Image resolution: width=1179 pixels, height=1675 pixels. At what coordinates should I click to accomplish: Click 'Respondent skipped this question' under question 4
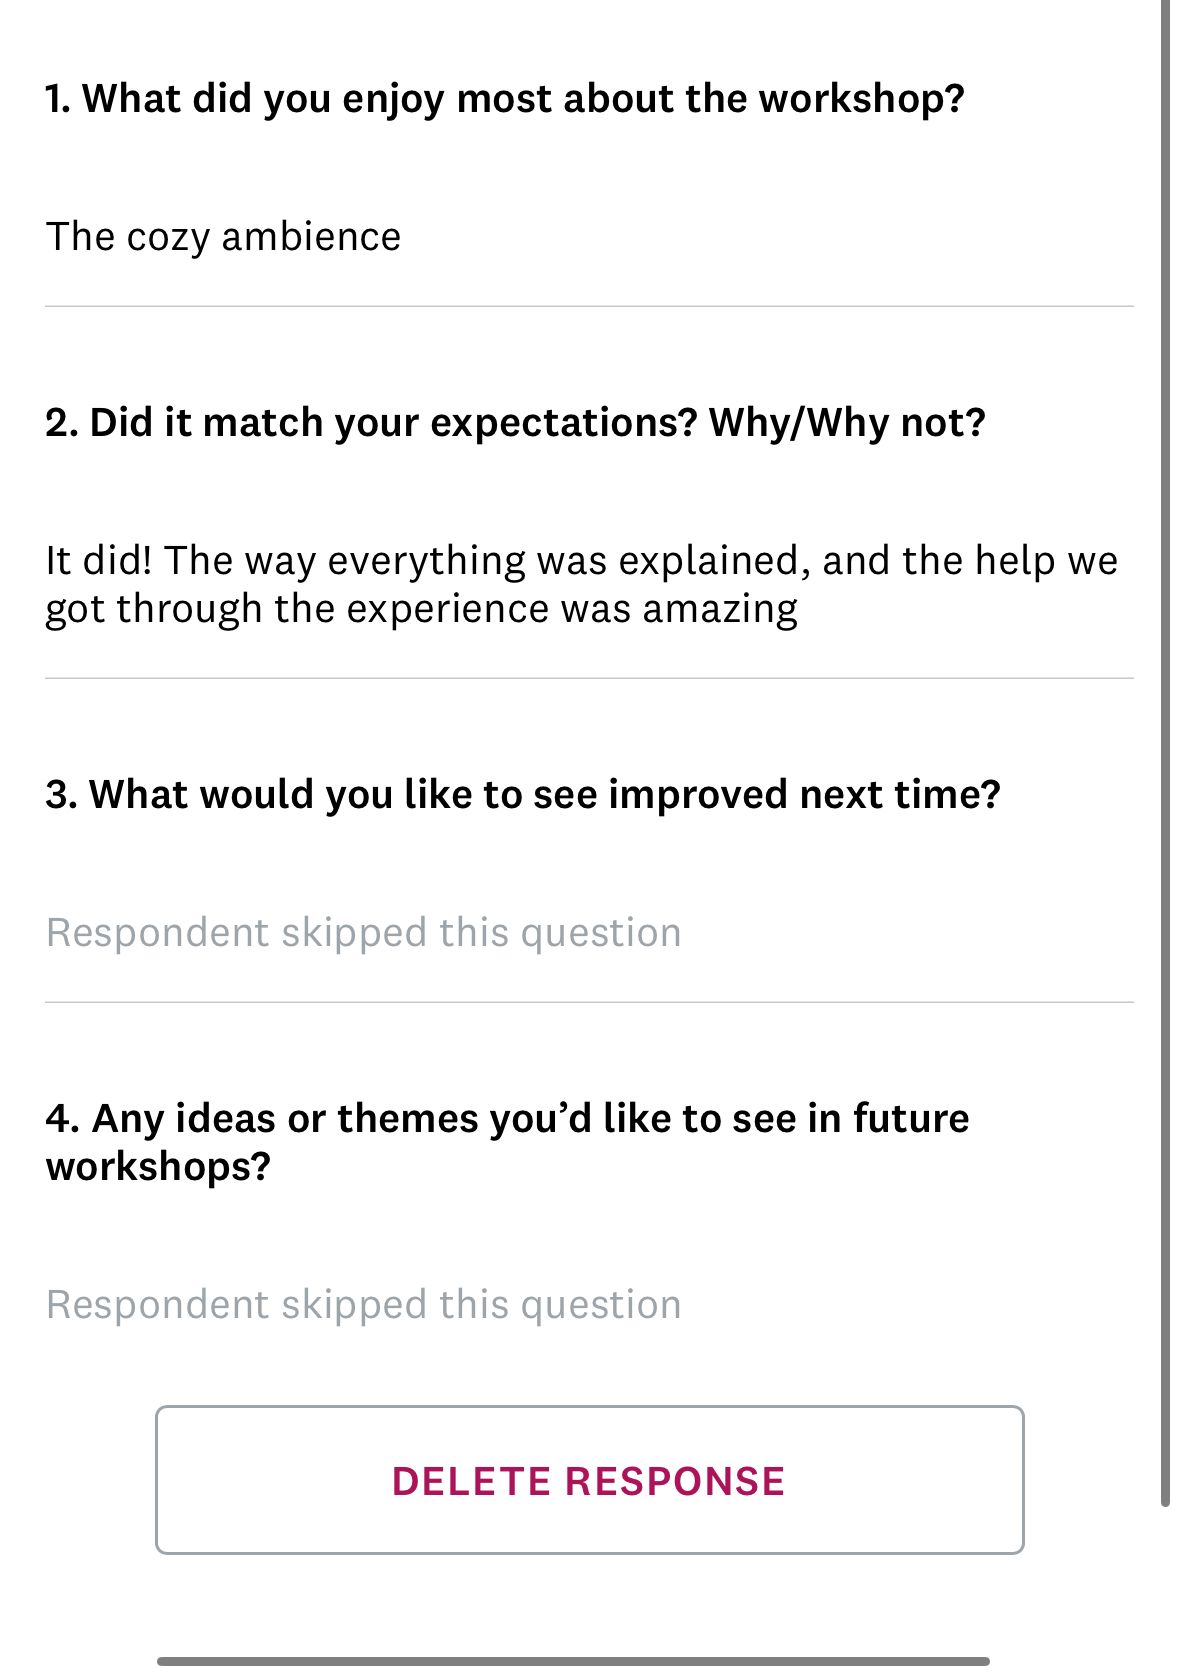pos(364,1303)
